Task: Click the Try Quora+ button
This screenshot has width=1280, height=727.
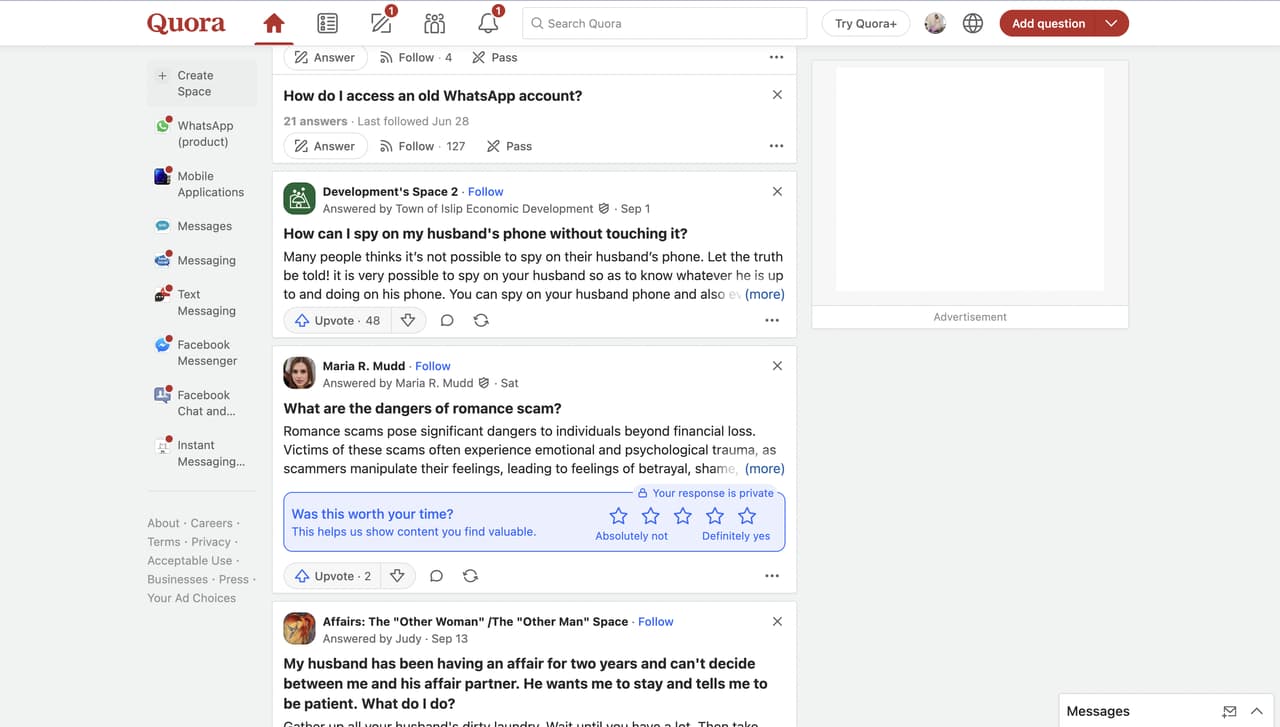Action: [866, 23]
